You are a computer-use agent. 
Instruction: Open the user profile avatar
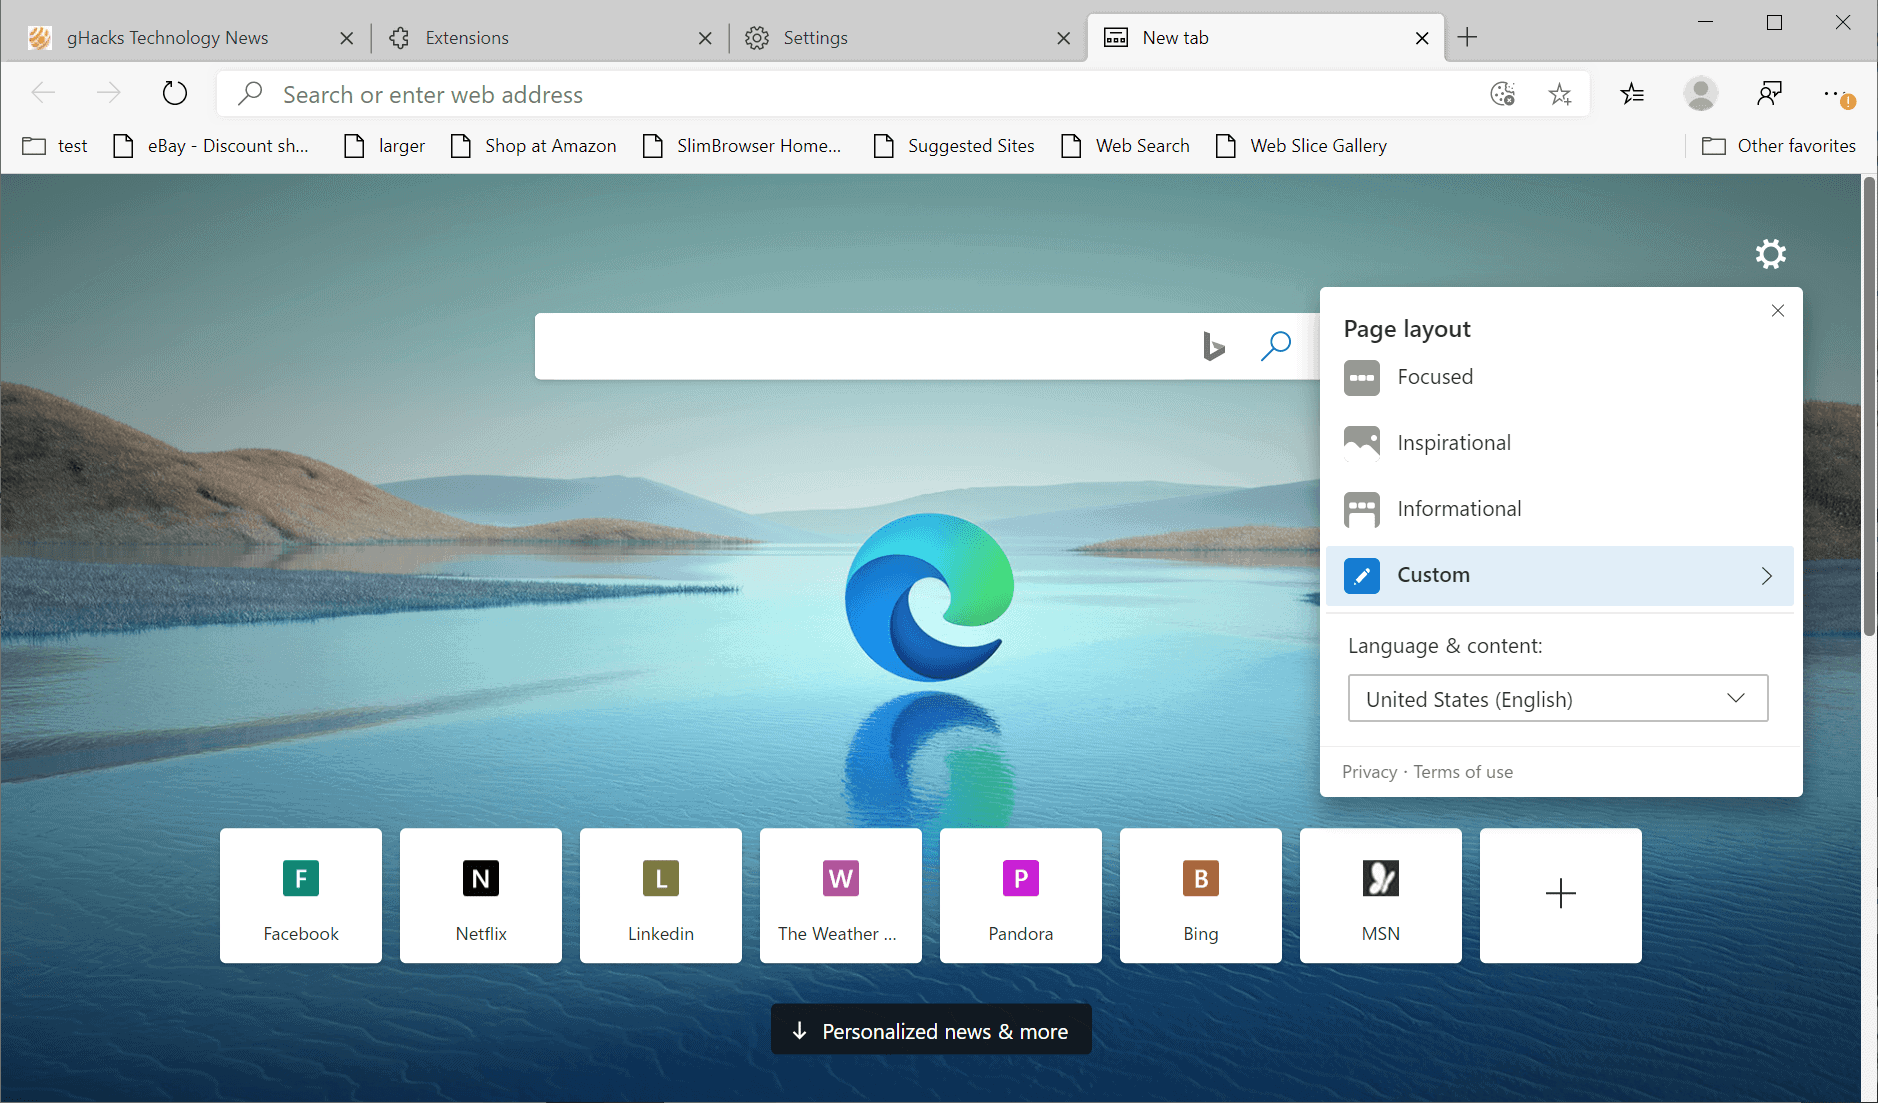pyautogui.click(x=1701, y=94)
